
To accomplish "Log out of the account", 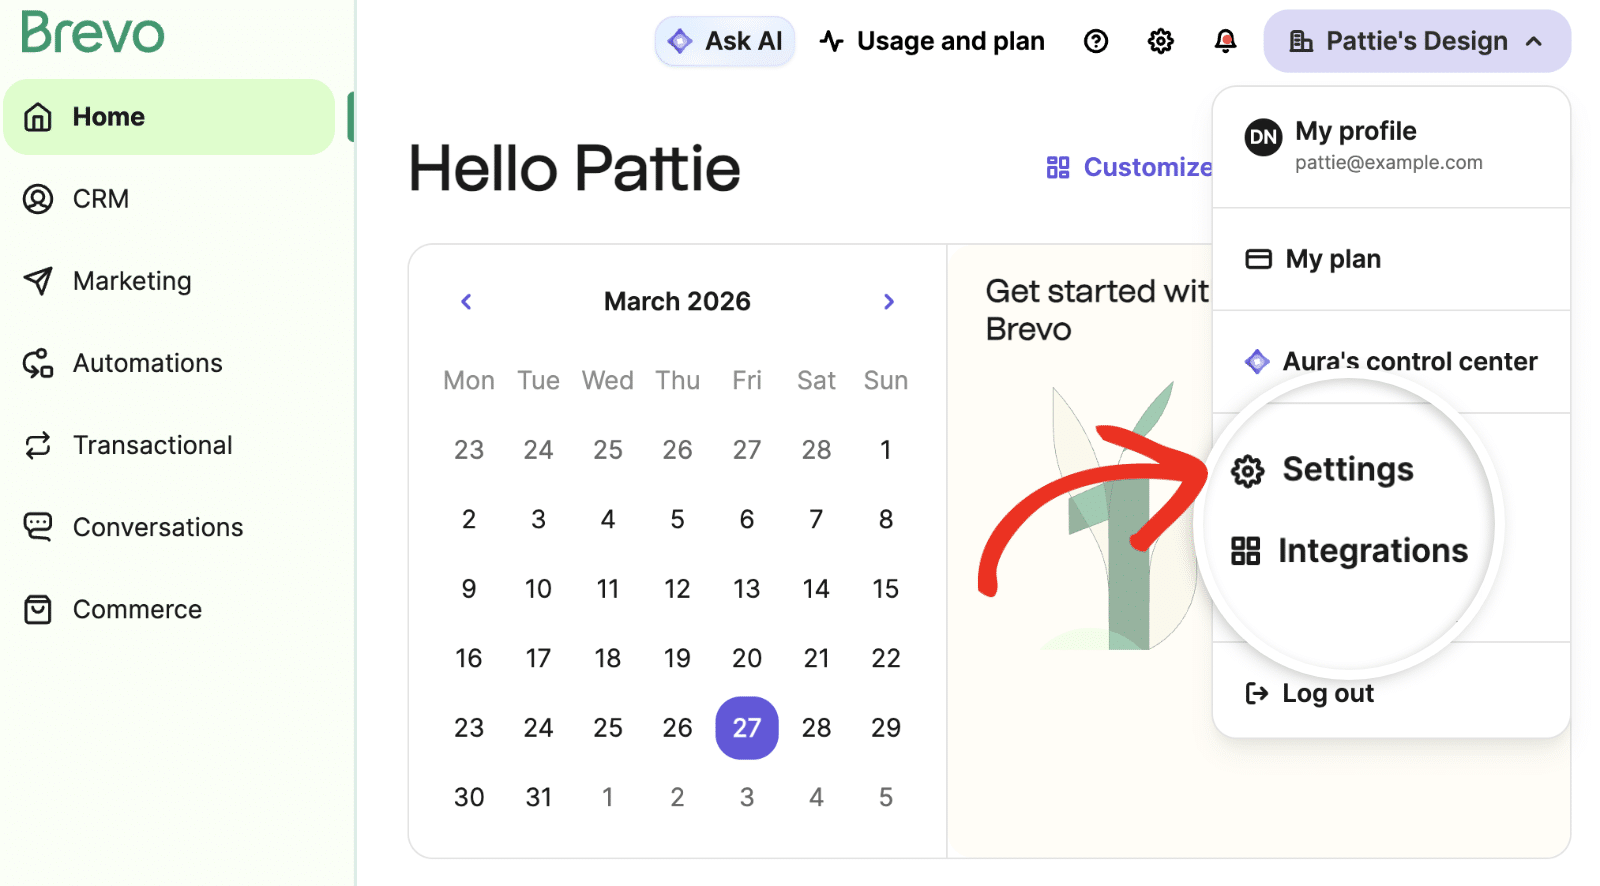I will (1327, 693).
